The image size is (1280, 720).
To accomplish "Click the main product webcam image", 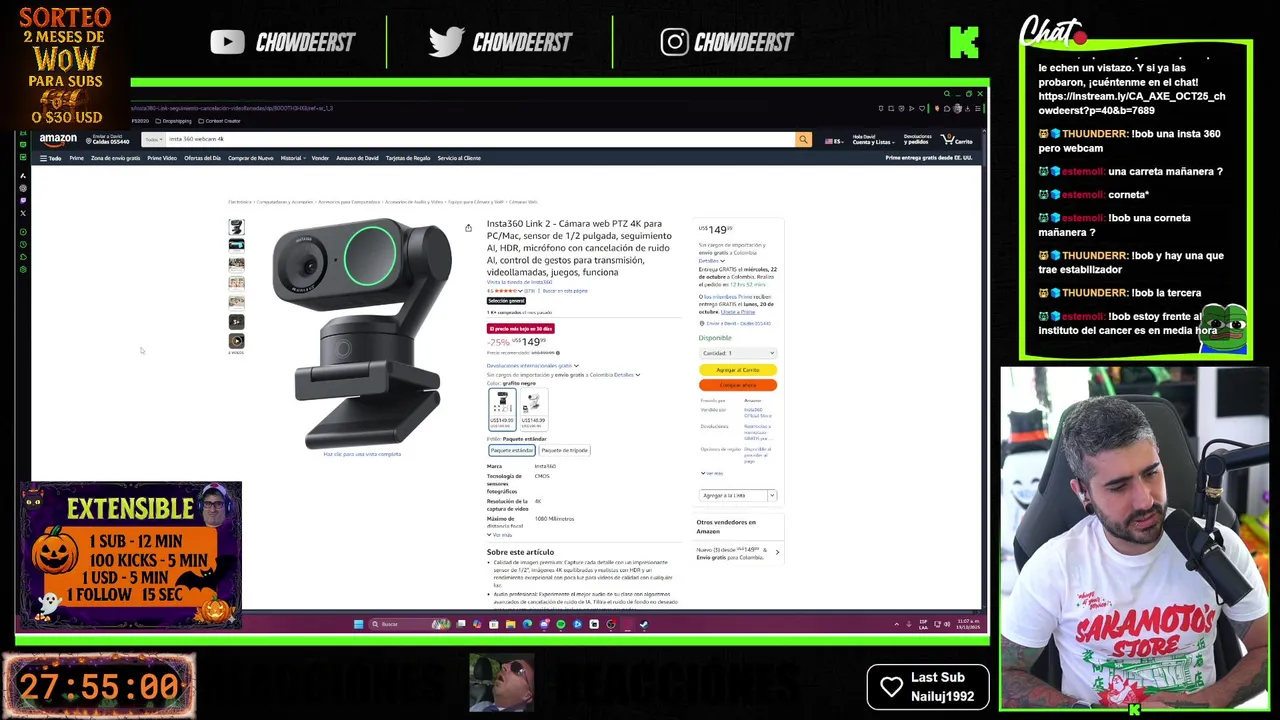I will coord(362,332).
